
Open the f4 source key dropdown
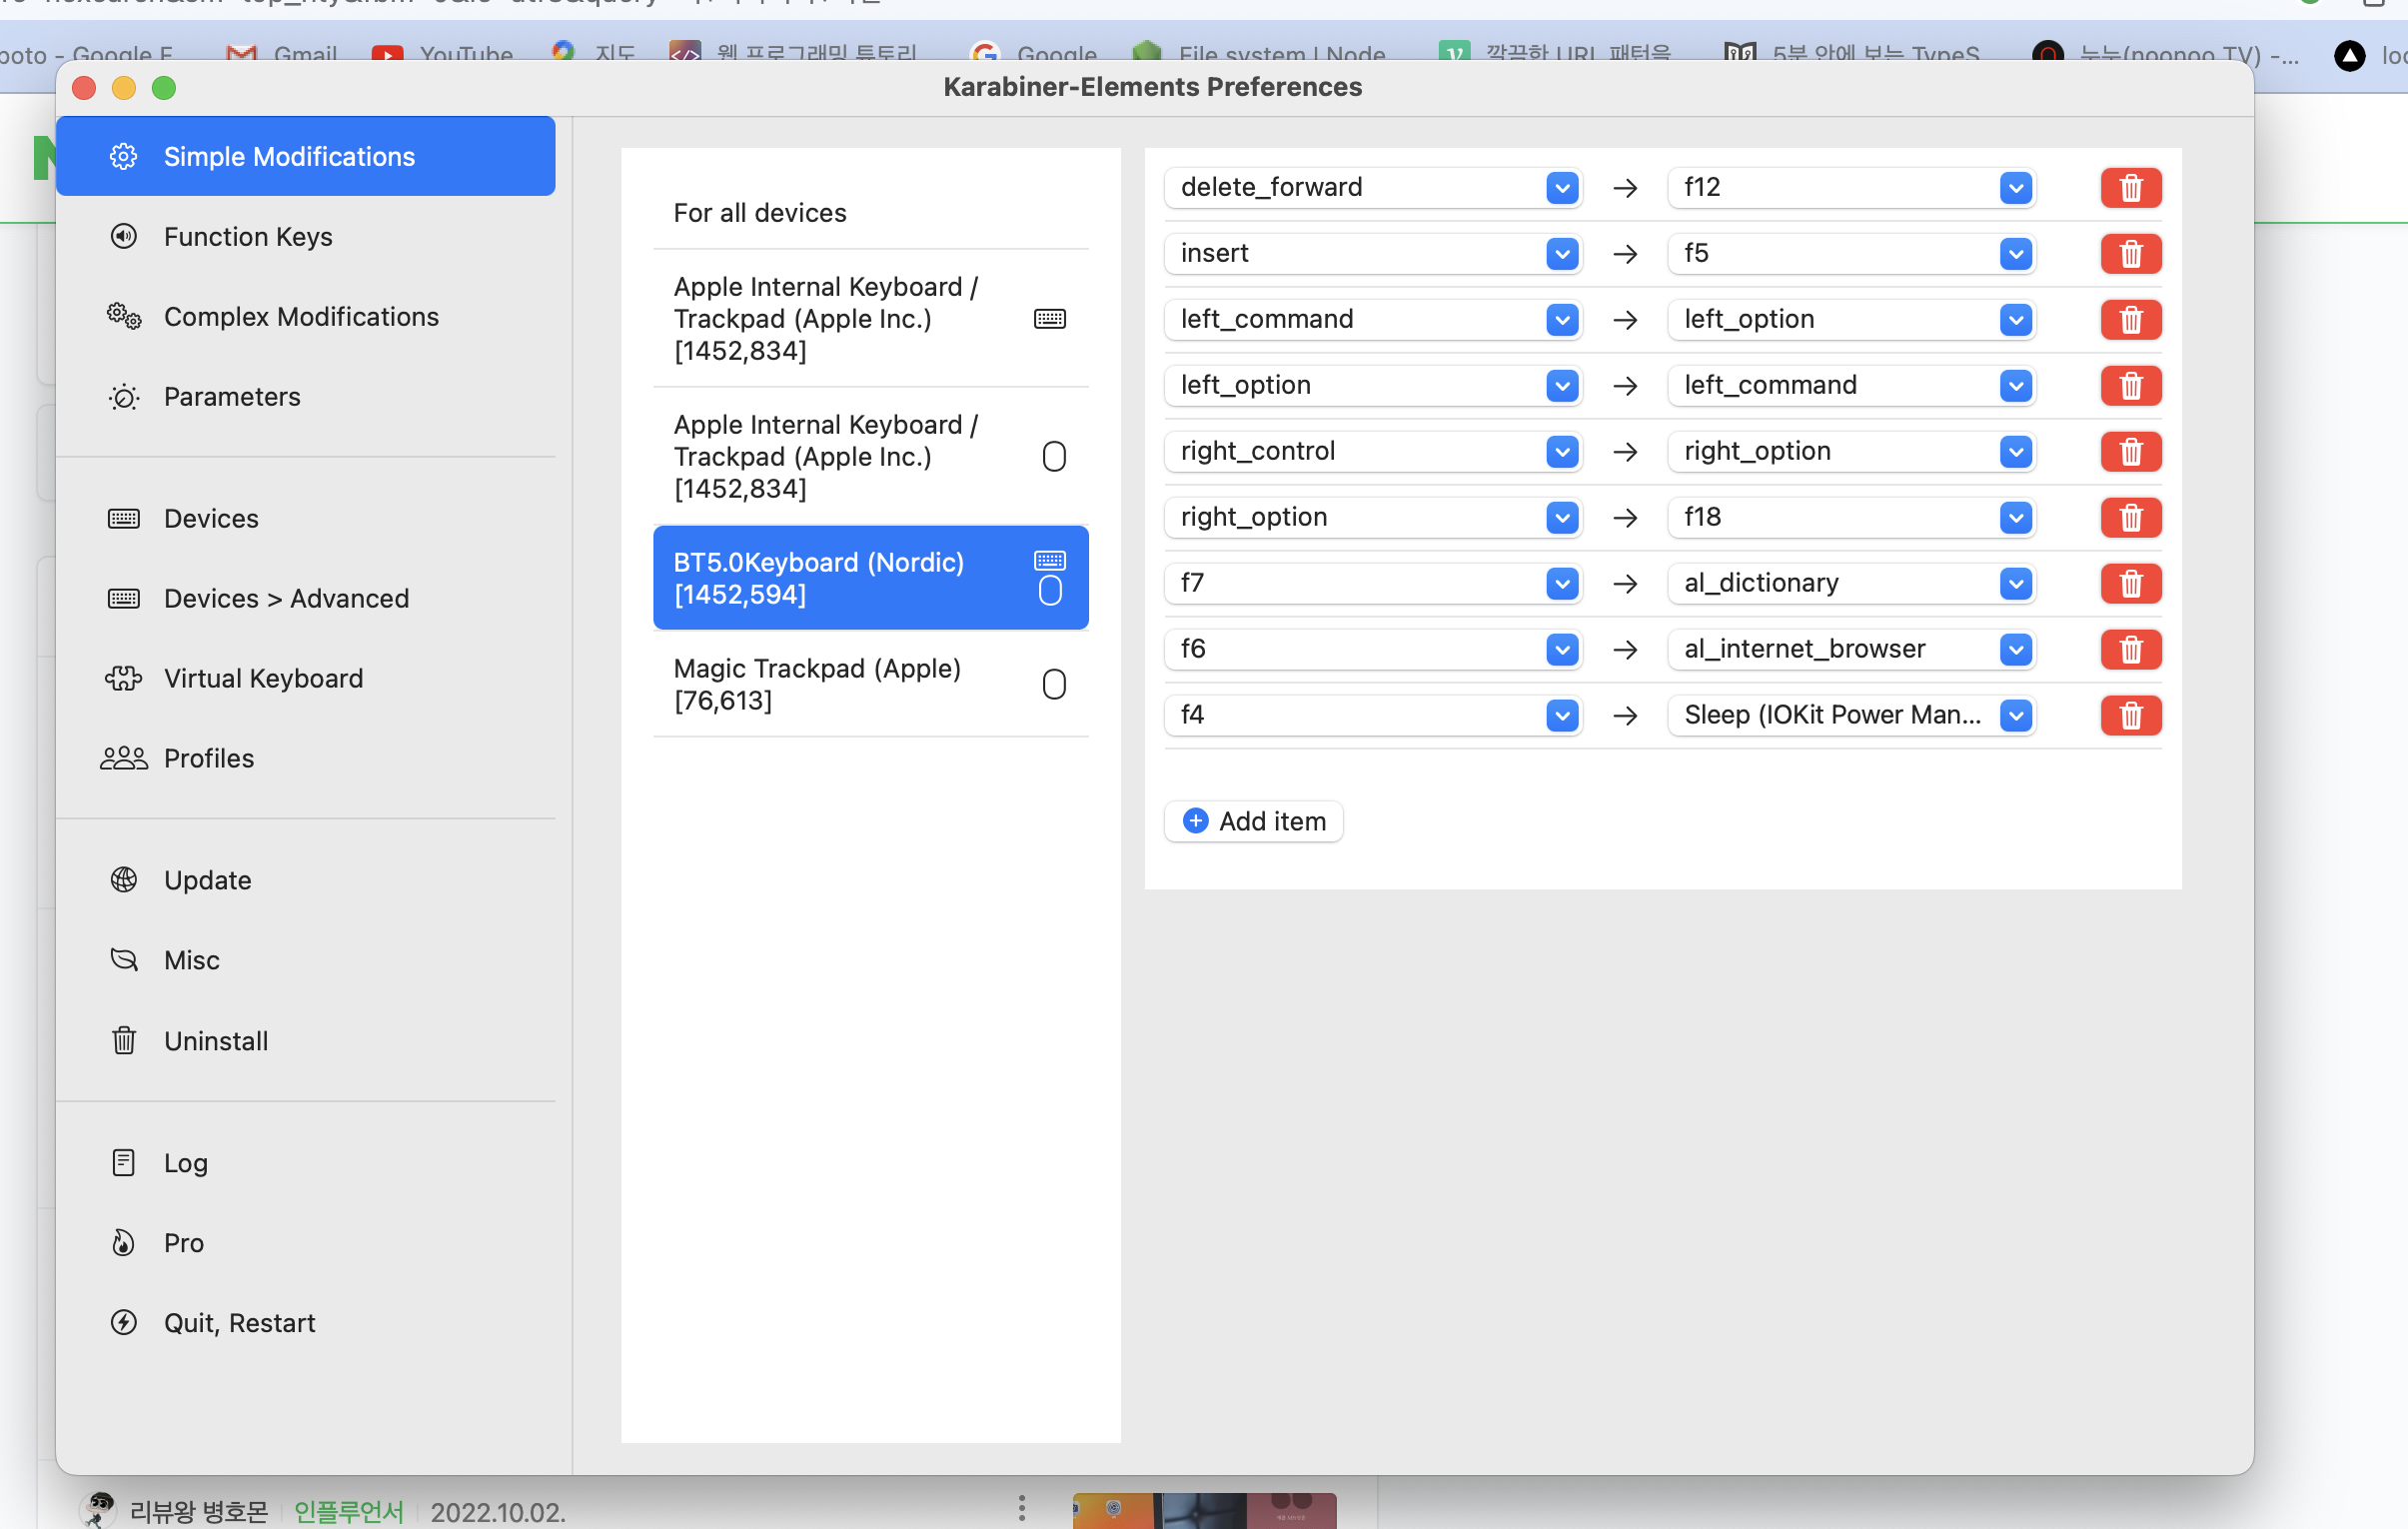pyautogui.click(x=1372, y=715)
